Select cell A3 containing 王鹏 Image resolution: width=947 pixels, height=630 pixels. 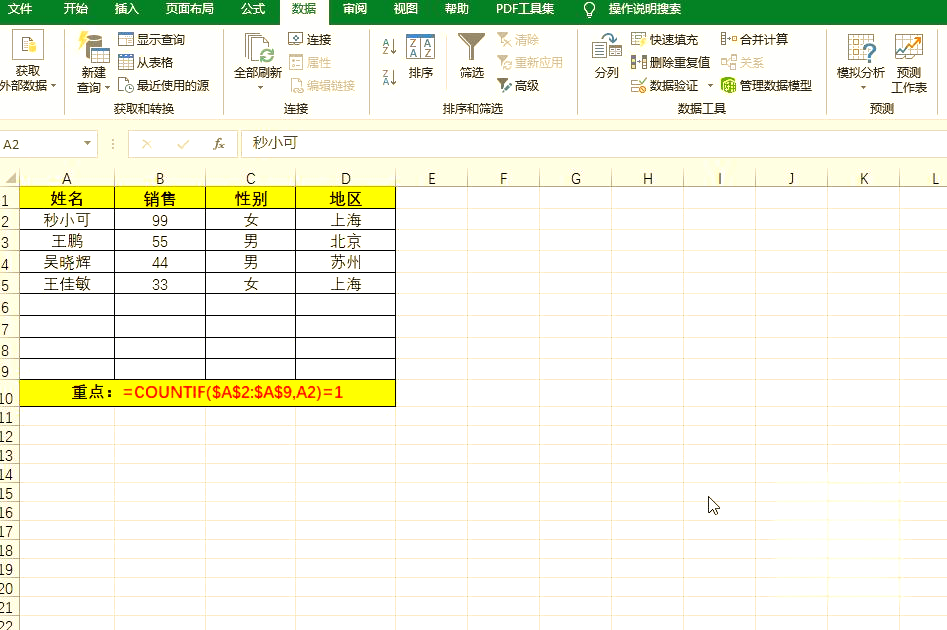(x=67, y=241)
